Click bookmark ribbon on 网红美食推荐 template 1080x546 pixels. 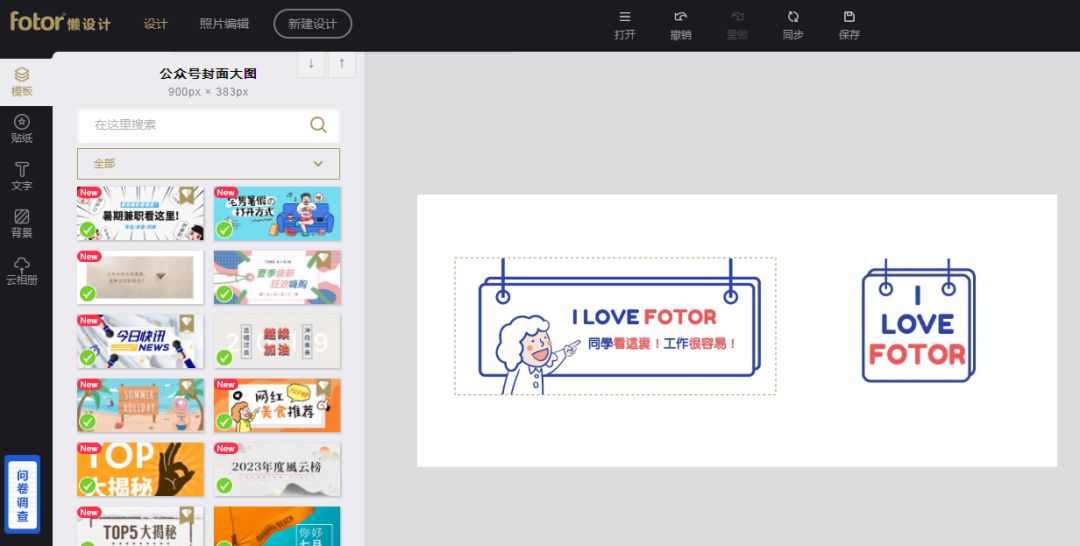tap(323, 388)
